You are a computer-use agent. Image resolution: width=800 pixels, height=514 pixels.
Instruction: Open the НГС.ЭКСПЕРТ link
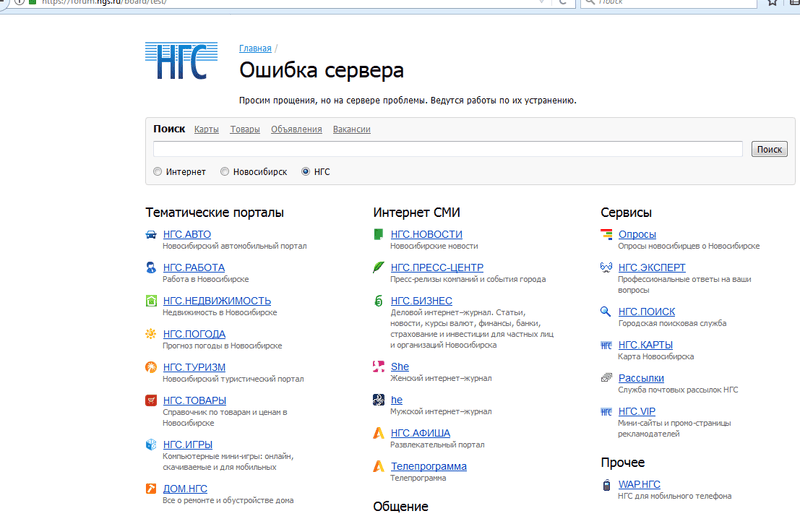[652, 267]
